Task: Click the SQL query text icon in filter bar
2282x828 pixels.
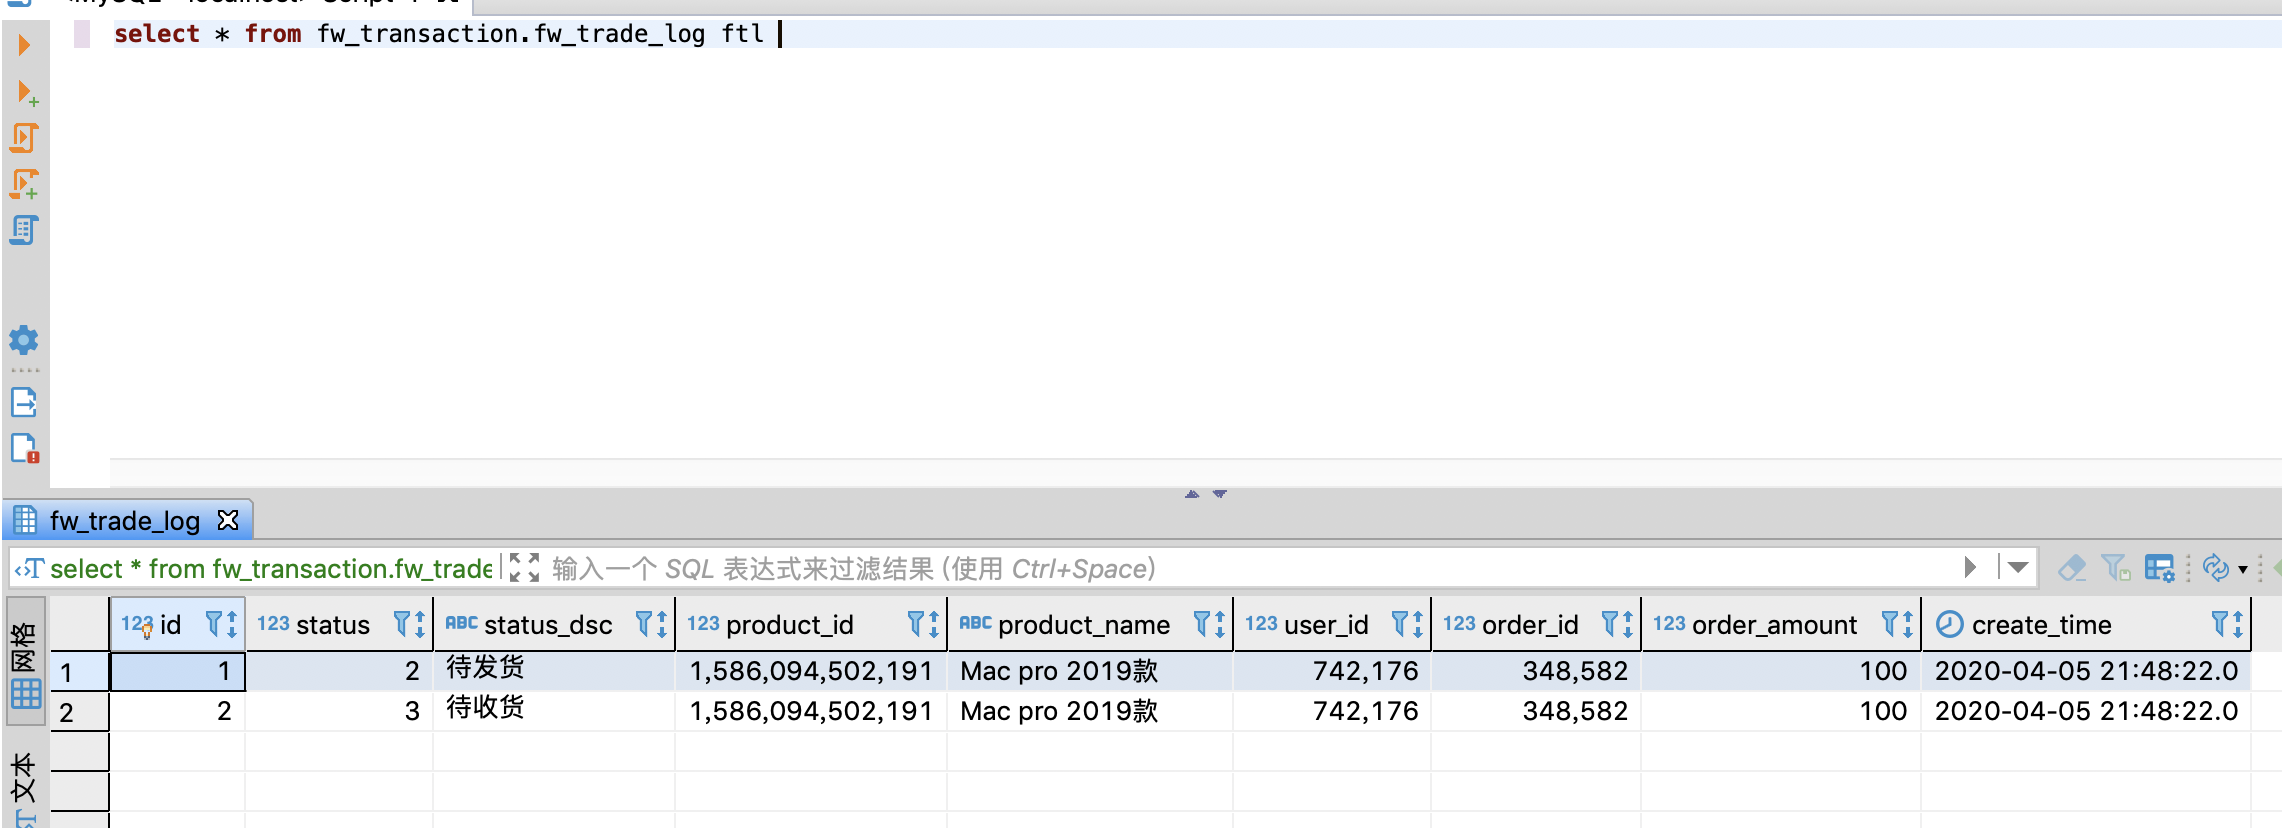Action: (x=29, y=568)
